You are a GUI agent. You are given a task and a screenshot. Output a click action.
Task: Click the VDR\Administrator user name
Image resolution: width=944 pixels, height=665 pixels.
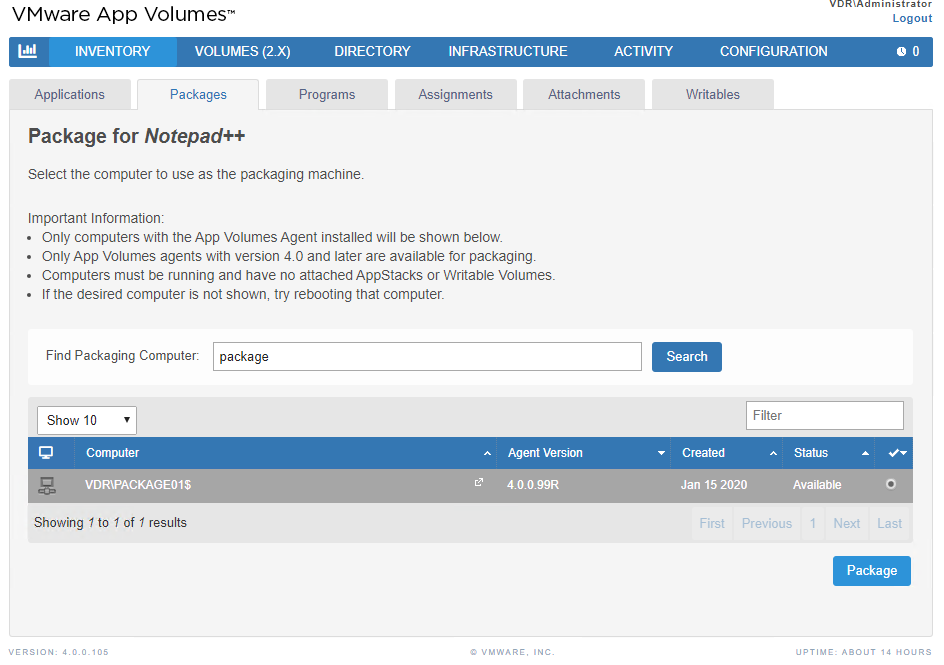(880, 4)
